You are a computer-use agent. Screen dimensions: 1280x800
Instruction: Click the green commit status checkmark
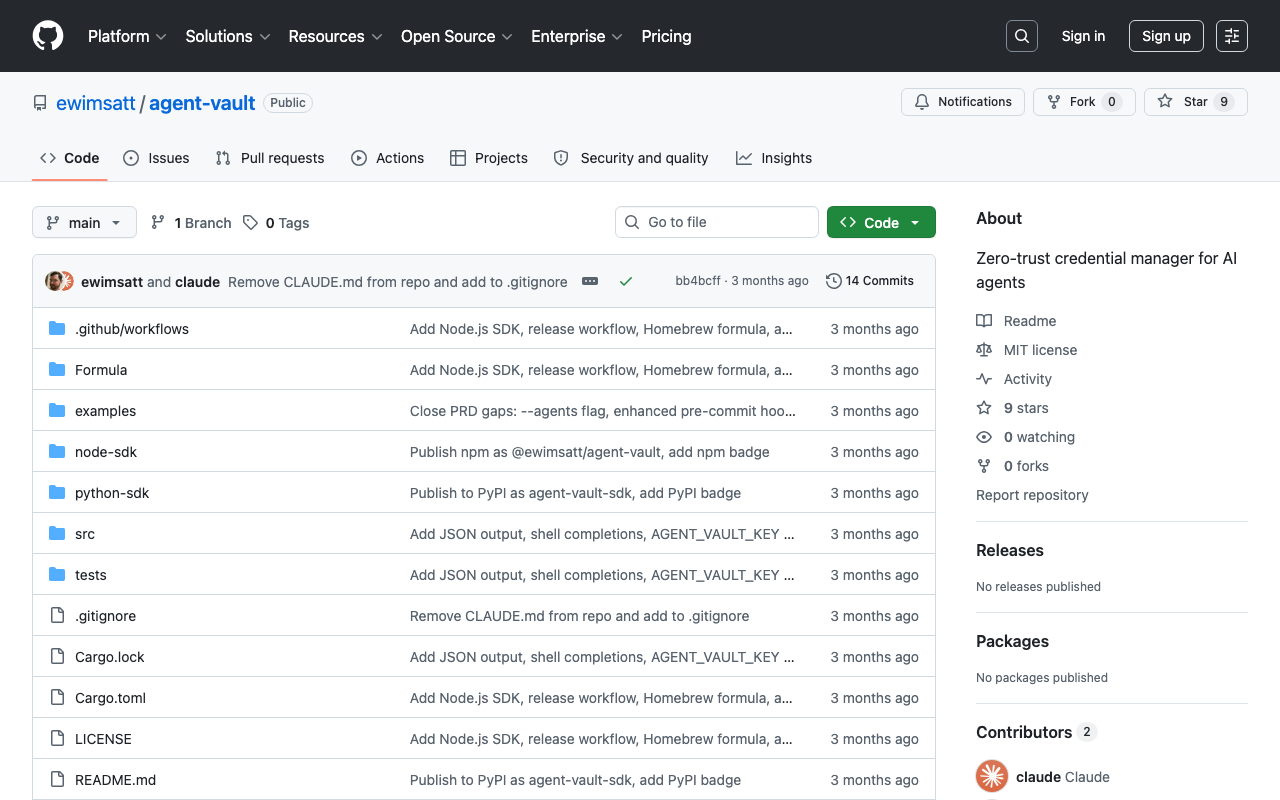[x=626, y=282]
